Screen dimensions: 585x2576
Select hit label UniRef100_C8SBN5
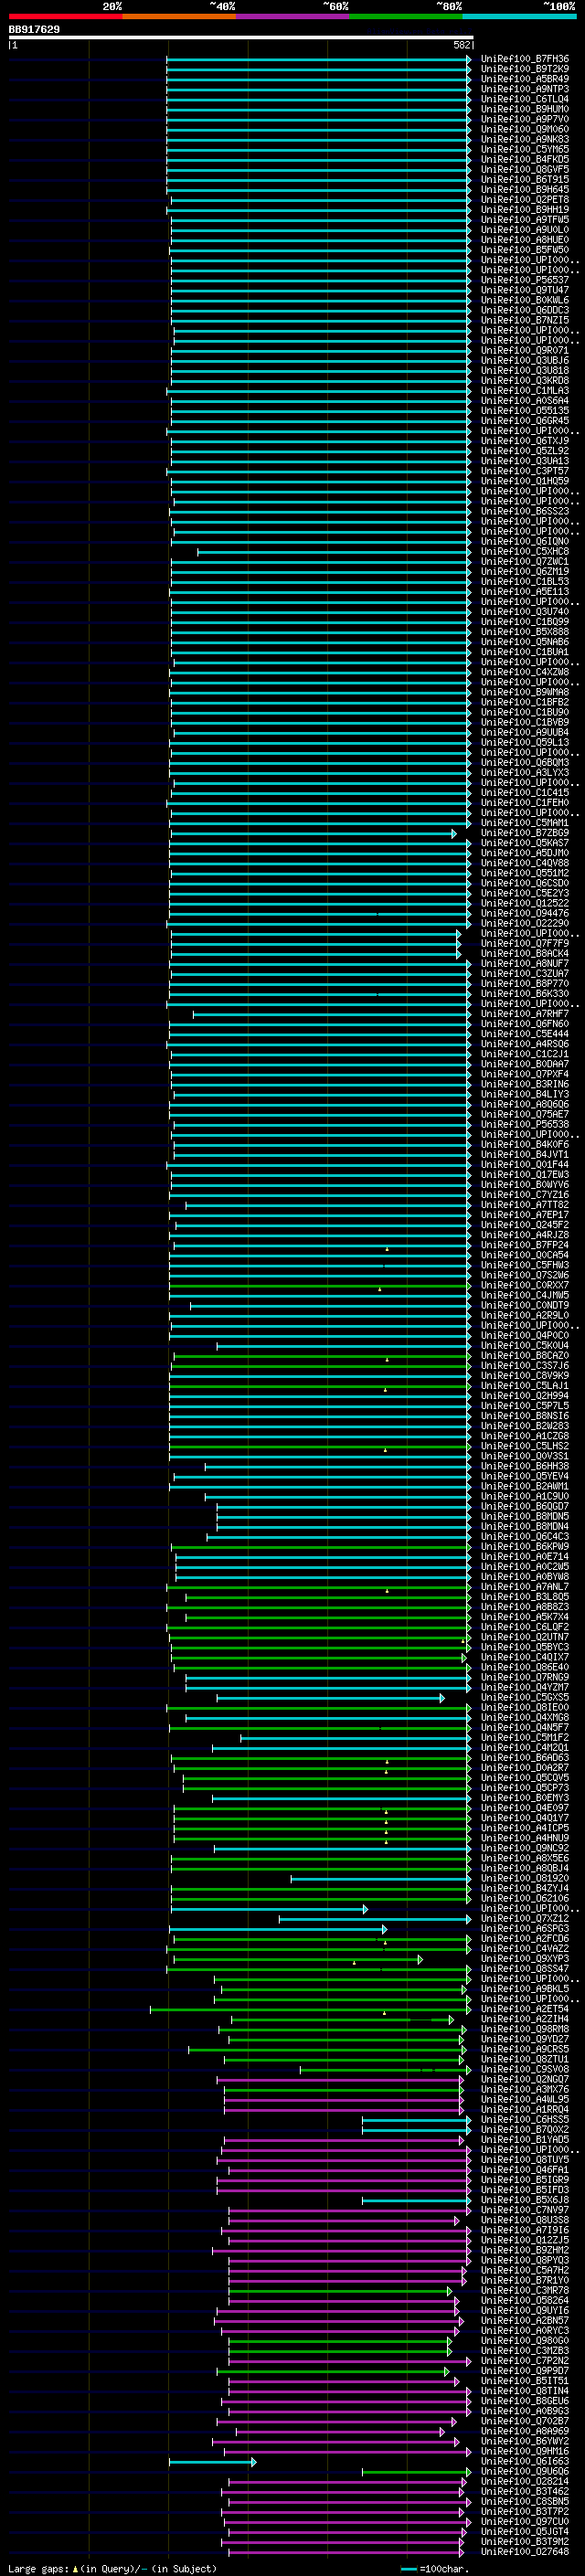click(525, 2502)
